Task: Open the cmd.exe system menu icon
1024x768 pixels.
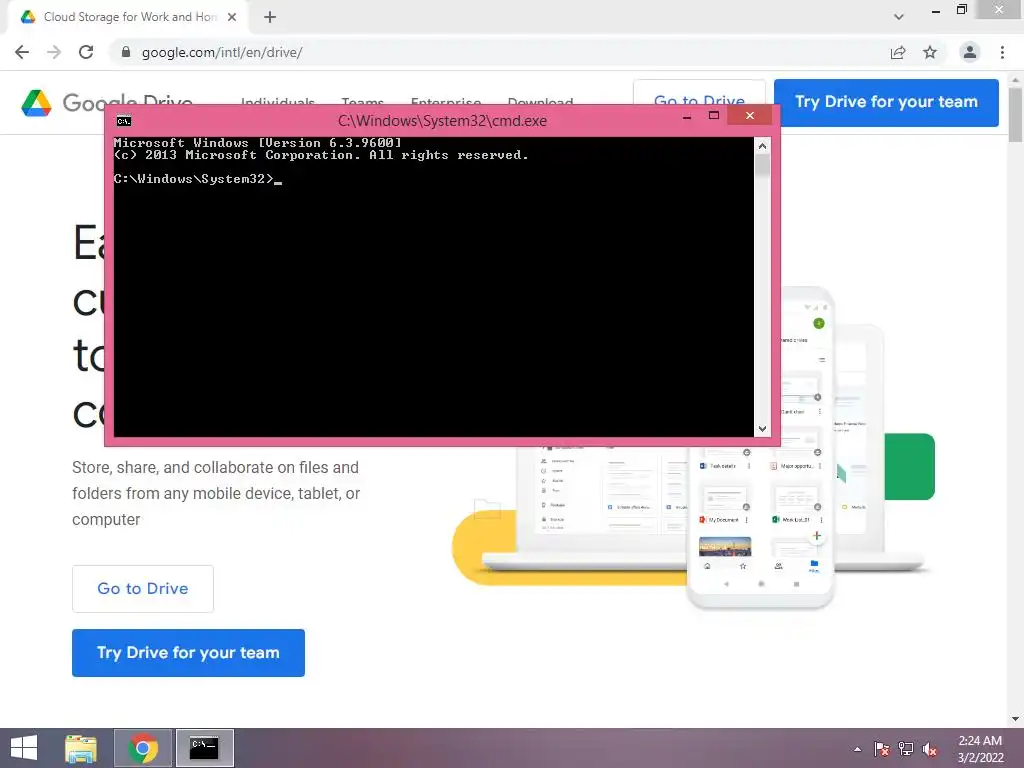Action: coord(124,121)
